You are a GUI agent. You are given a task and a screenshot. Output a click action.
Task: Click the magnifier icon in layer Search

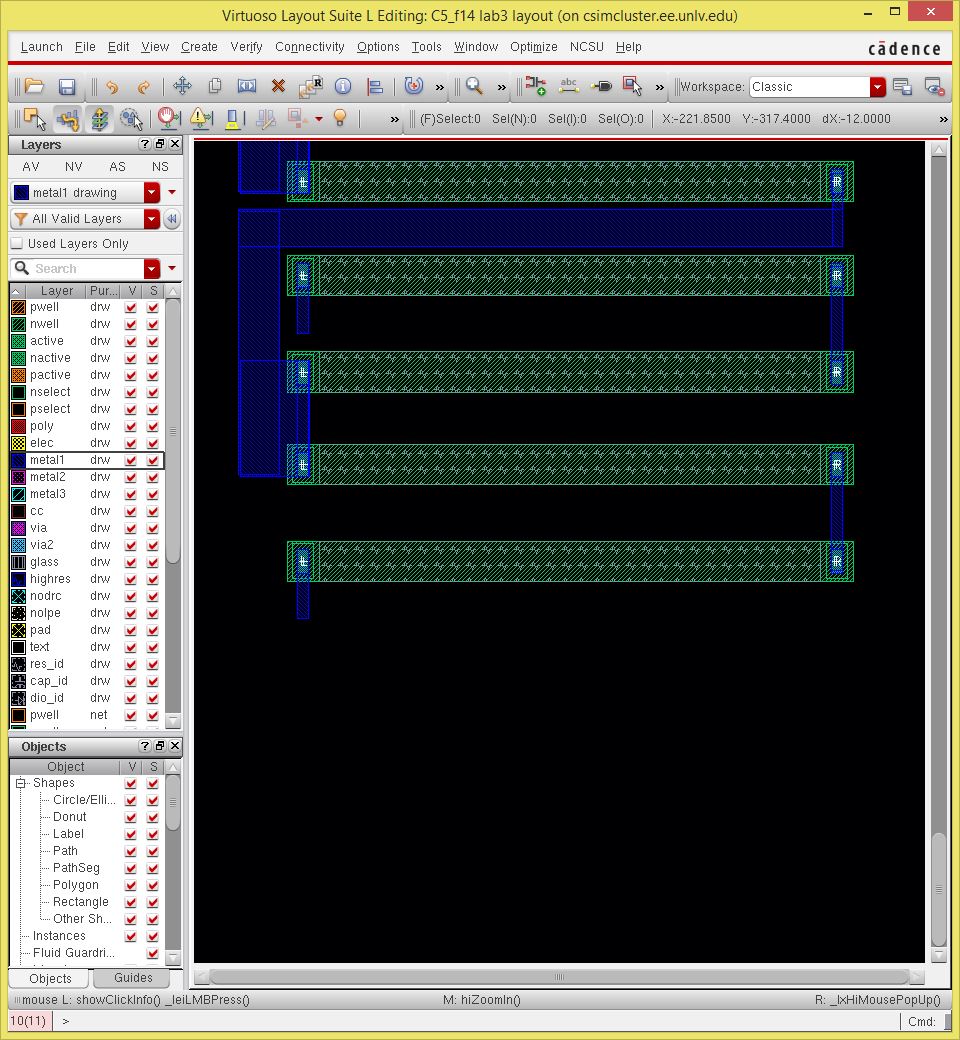[x=21, y=268]
